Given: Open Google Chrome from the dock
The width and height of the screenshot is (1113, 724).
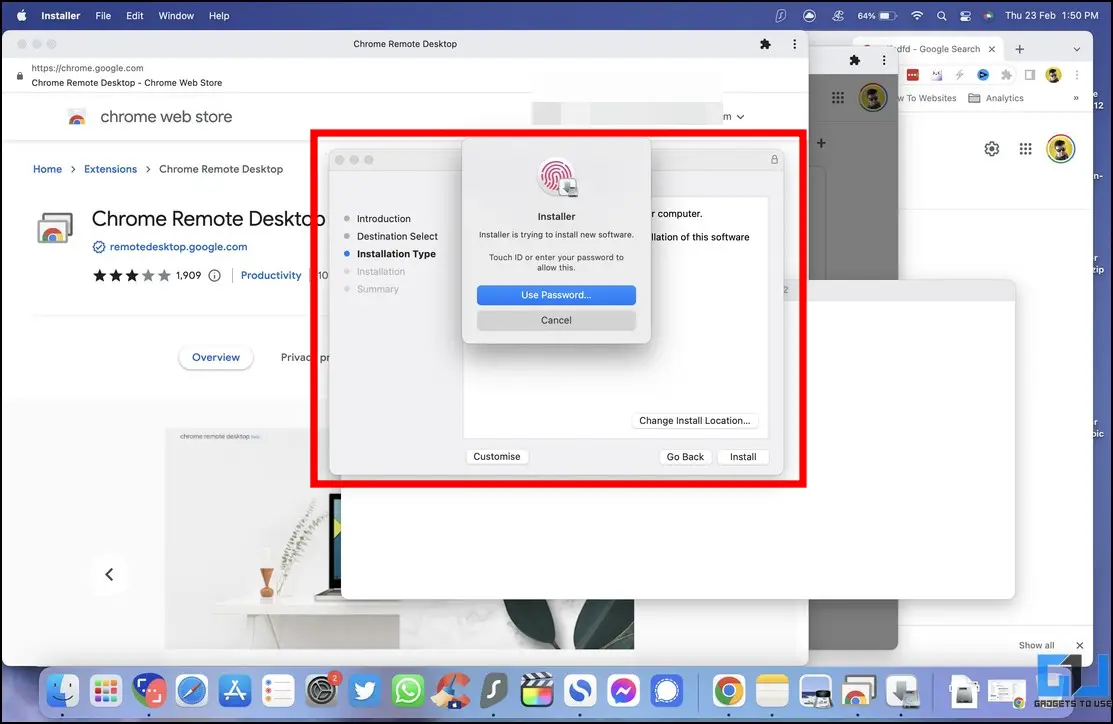Looking at the screenshot, I should click(x=729, y=691).
